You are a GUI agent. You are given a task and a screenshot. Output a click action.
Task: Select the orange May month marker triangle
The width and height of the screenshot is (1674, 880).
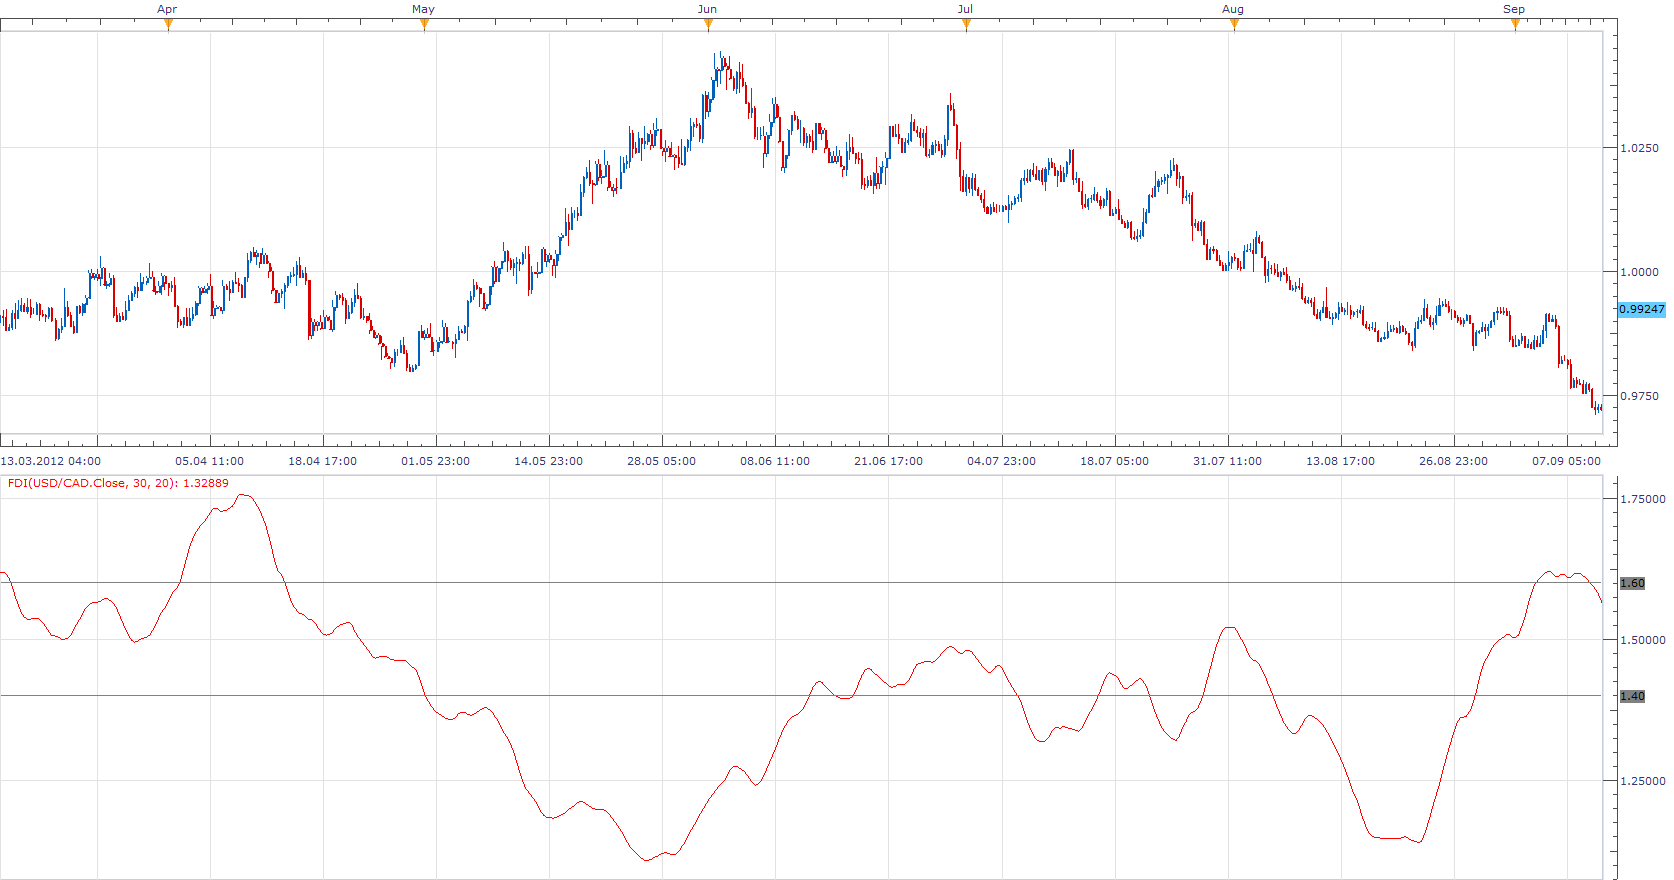point(424,25)
